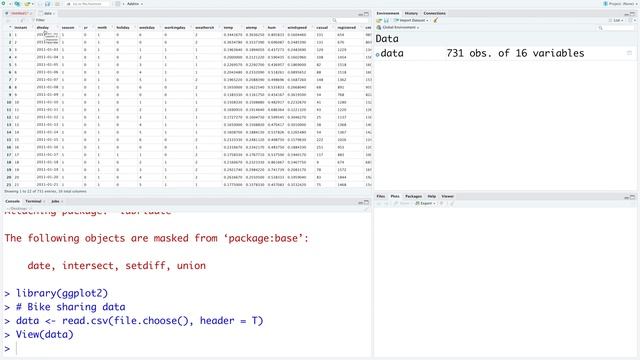The image size is (640, 360).
Task: Minimize the console pane
Action: (360, 202)
